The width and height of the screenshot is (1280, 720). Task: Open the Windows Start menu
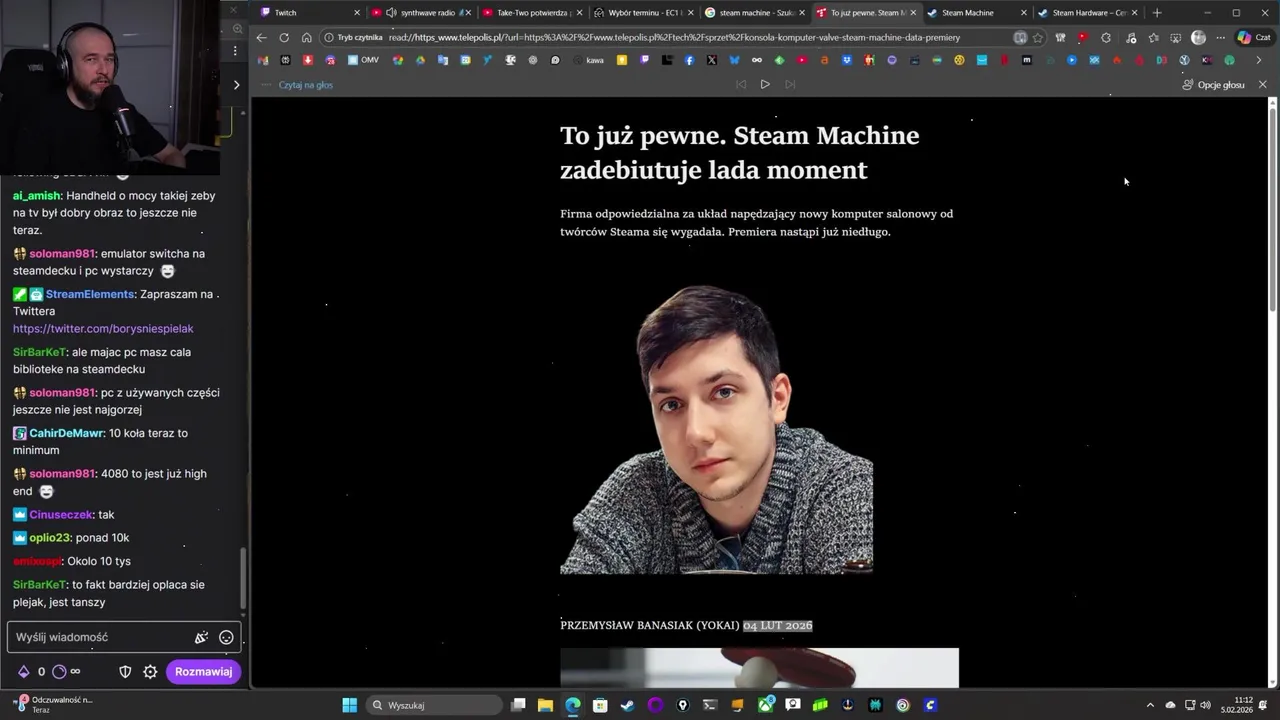(x=349, y=705)
